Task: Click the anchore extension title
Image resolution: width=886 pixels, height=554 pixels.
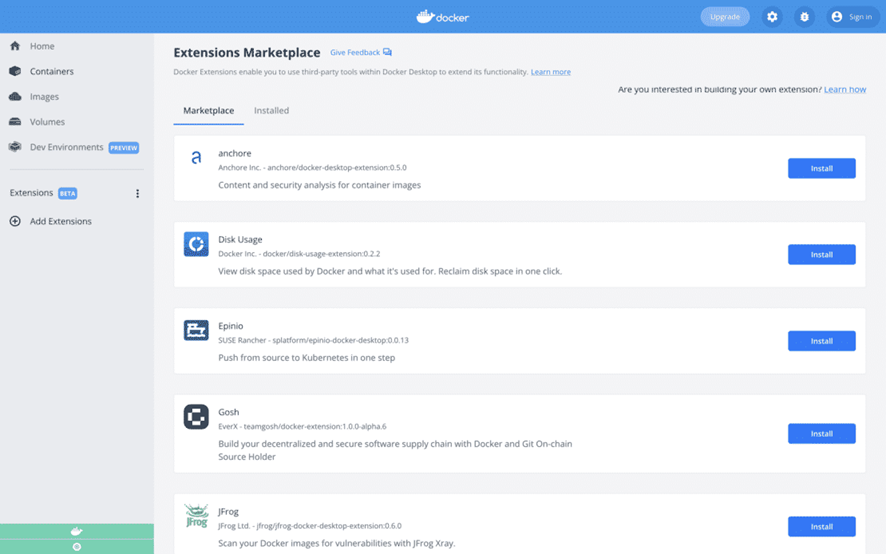Action: [x=234, y=153]
